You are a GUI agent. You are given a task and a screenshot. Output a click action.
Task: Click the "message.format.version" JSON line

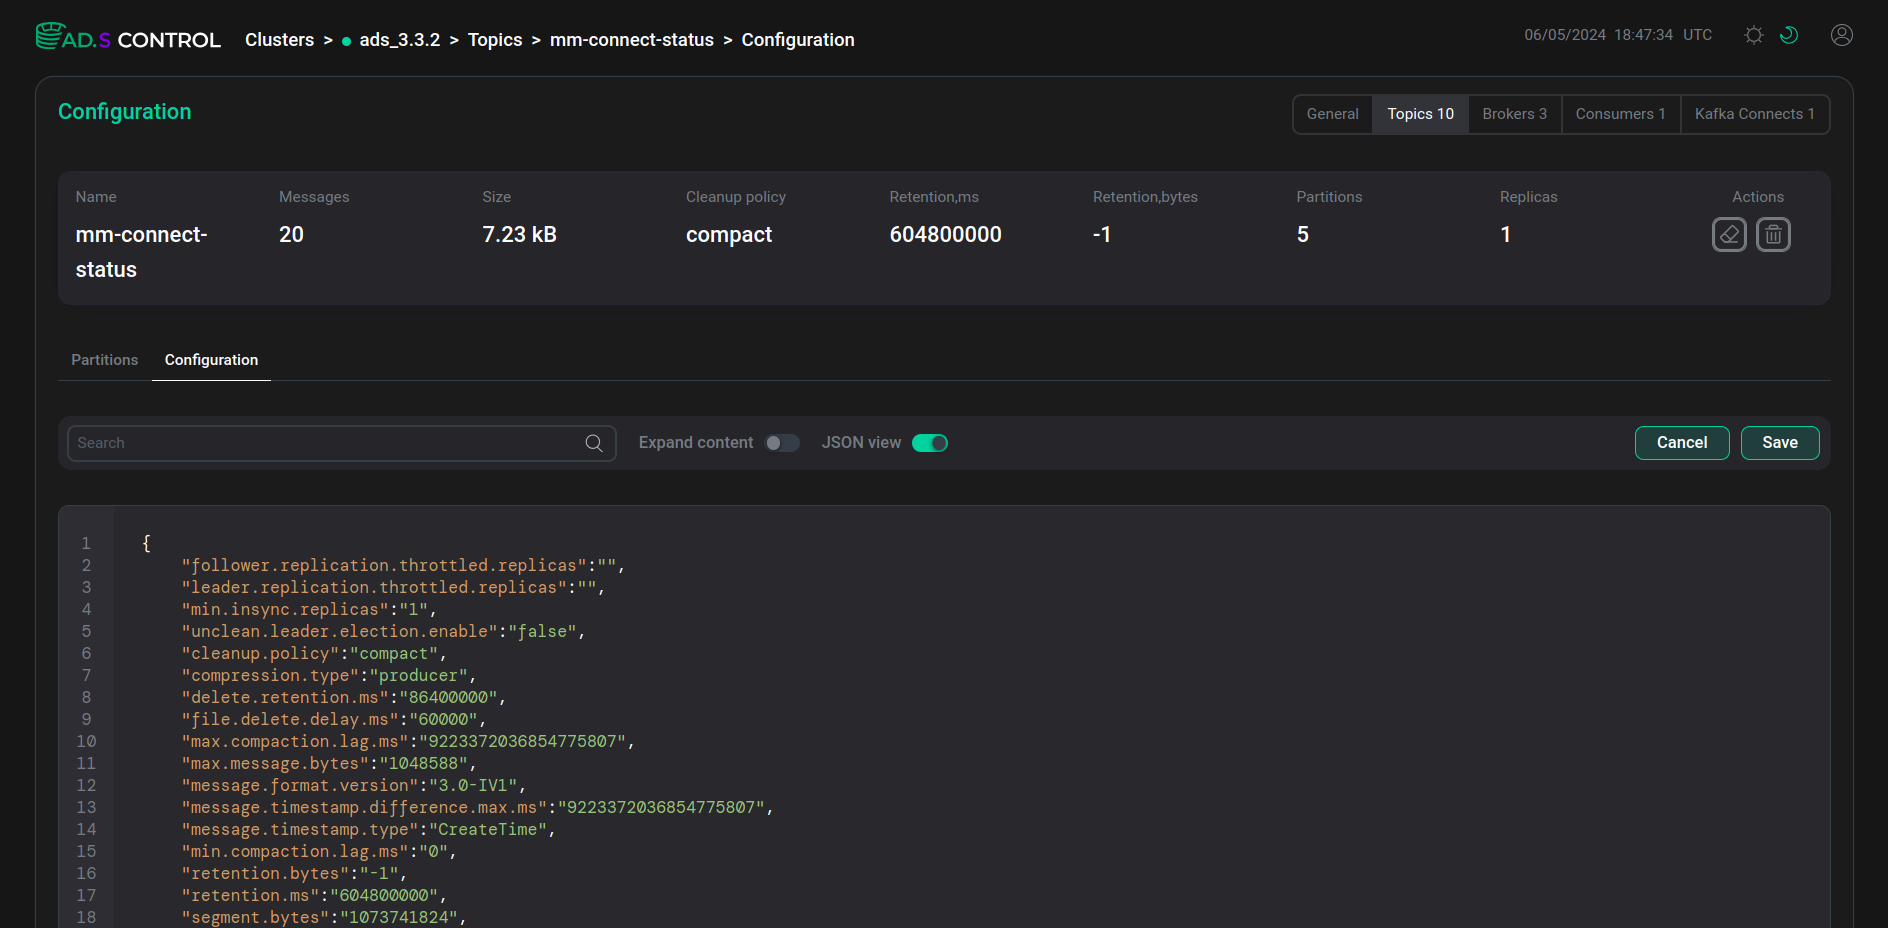[354, 785]
